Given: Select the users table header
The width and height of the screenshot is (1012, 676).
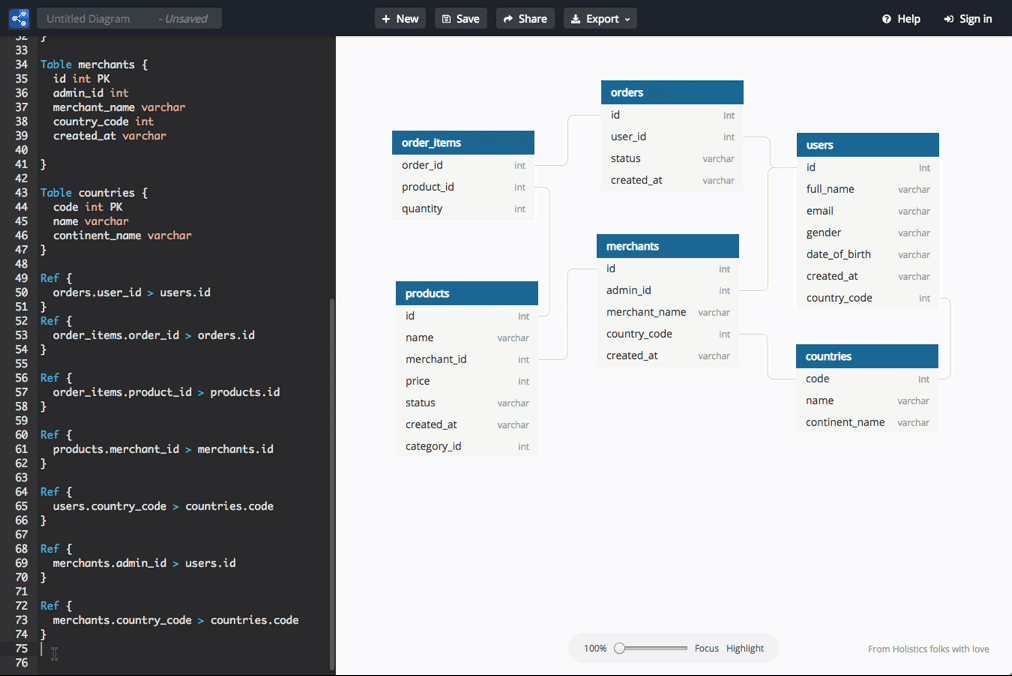Looking at the screenshot, I should 866,144.
